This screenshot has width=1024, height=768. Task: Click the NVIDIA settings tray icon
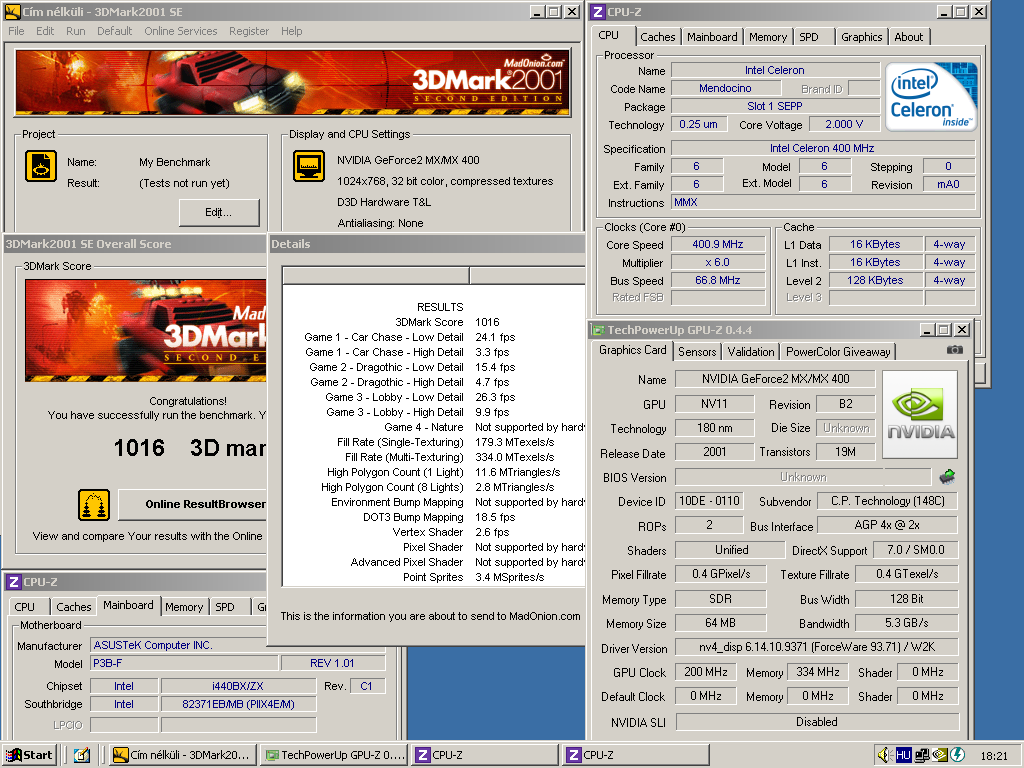[x=940, y=755]
